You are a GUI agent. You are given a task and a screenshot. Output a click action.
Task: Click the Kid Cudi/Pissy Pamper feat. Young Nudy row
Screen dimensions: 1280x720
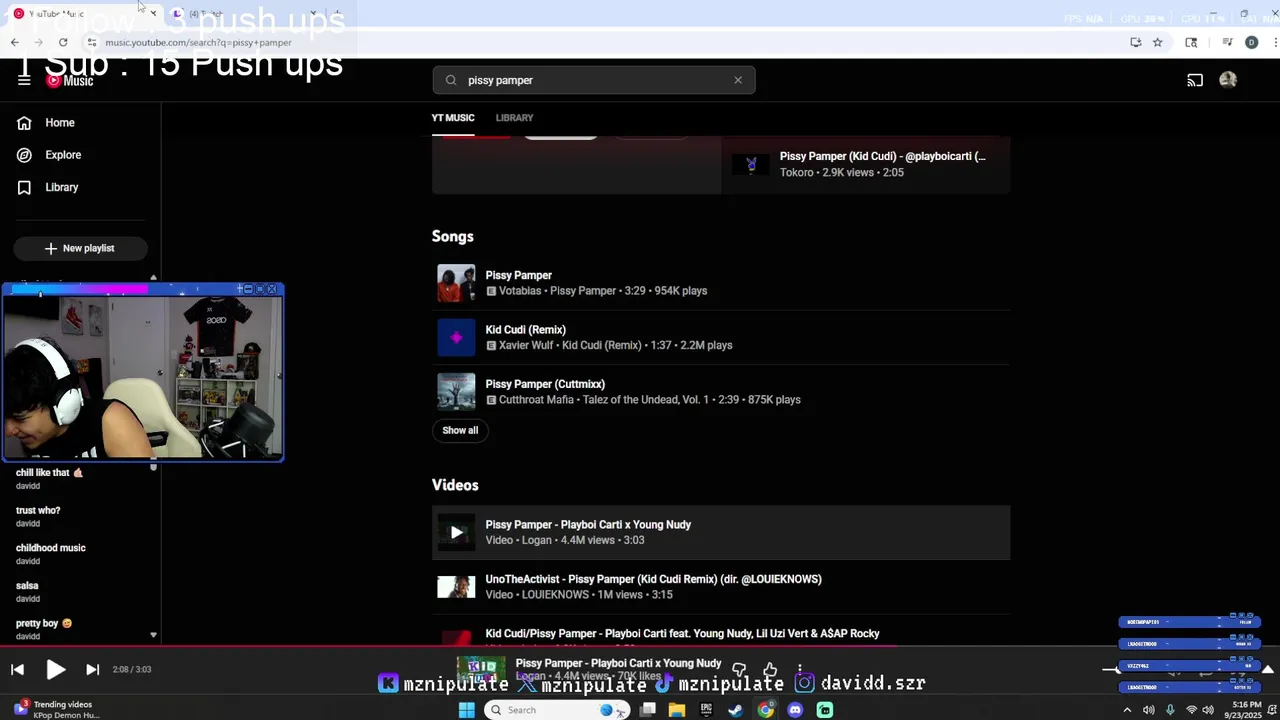click(x=721, y=633)
